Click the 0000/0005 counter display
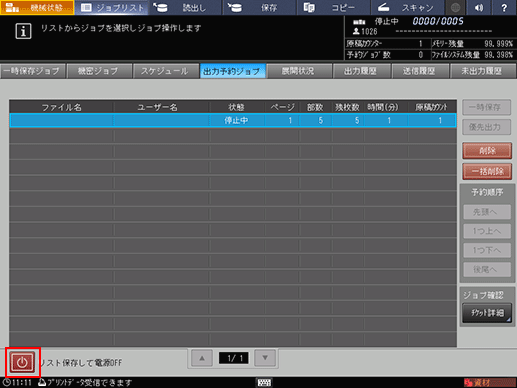 click(x=438, y=21)
